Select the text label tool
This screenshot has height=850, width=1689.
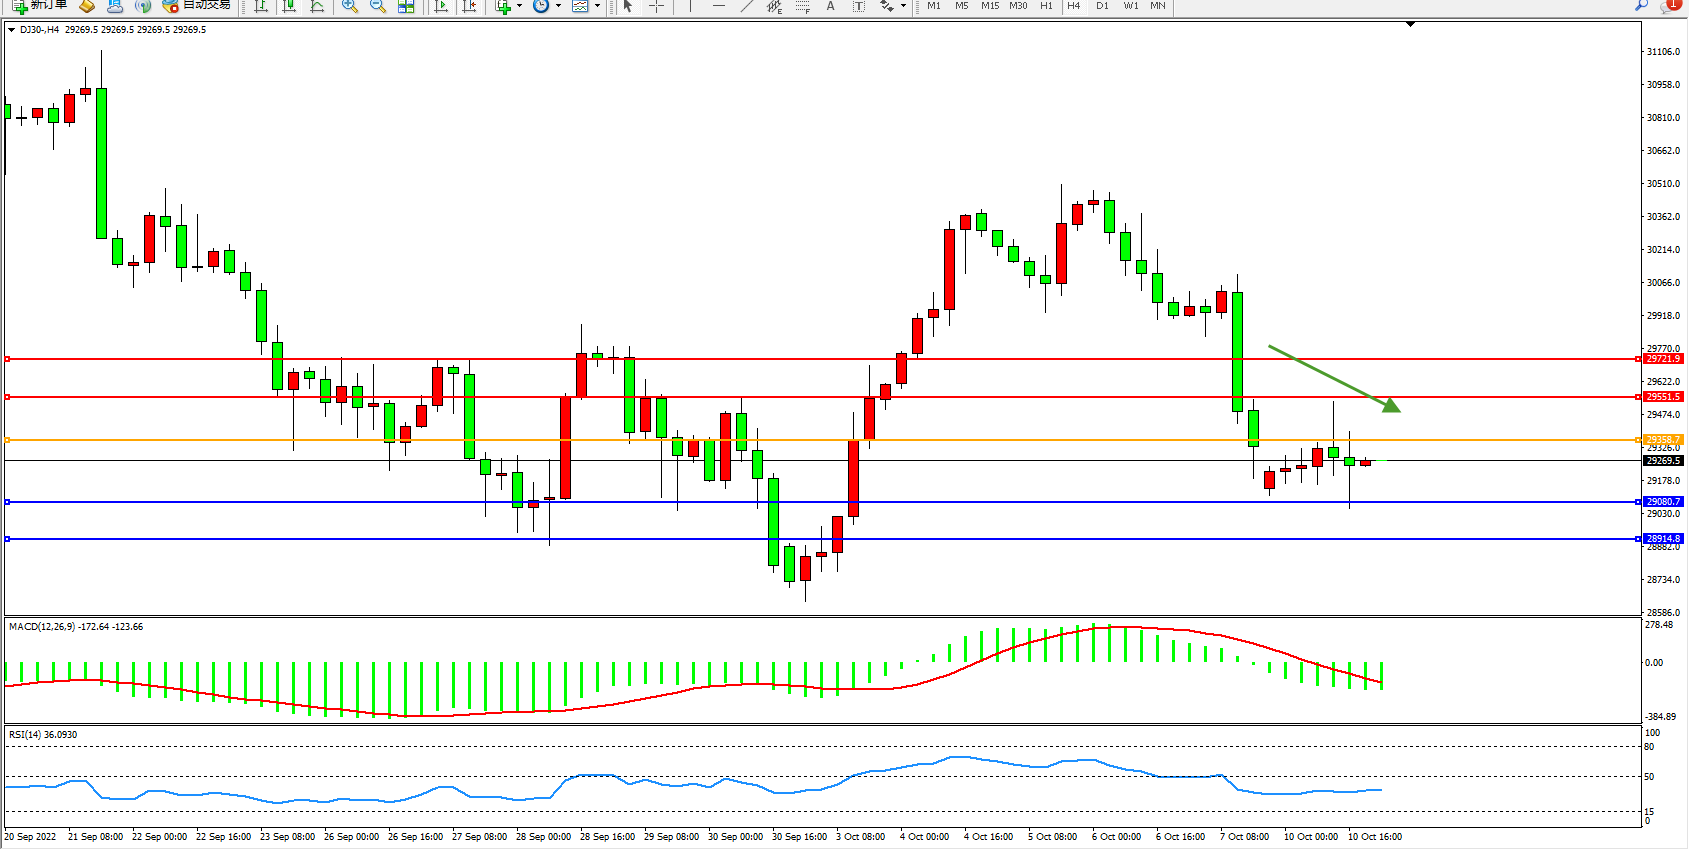[x=858, y=6]
